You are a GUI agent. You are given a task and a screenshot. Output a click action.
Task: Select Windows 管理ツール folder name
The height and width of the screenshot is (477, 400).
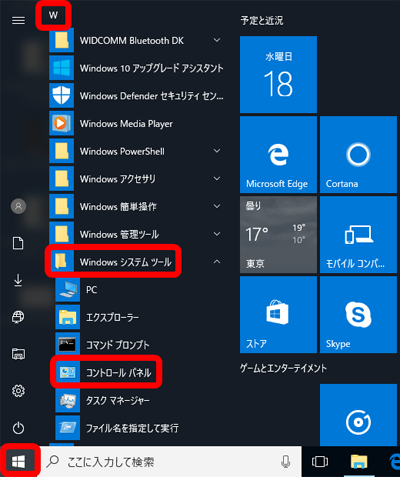(119, 234)
